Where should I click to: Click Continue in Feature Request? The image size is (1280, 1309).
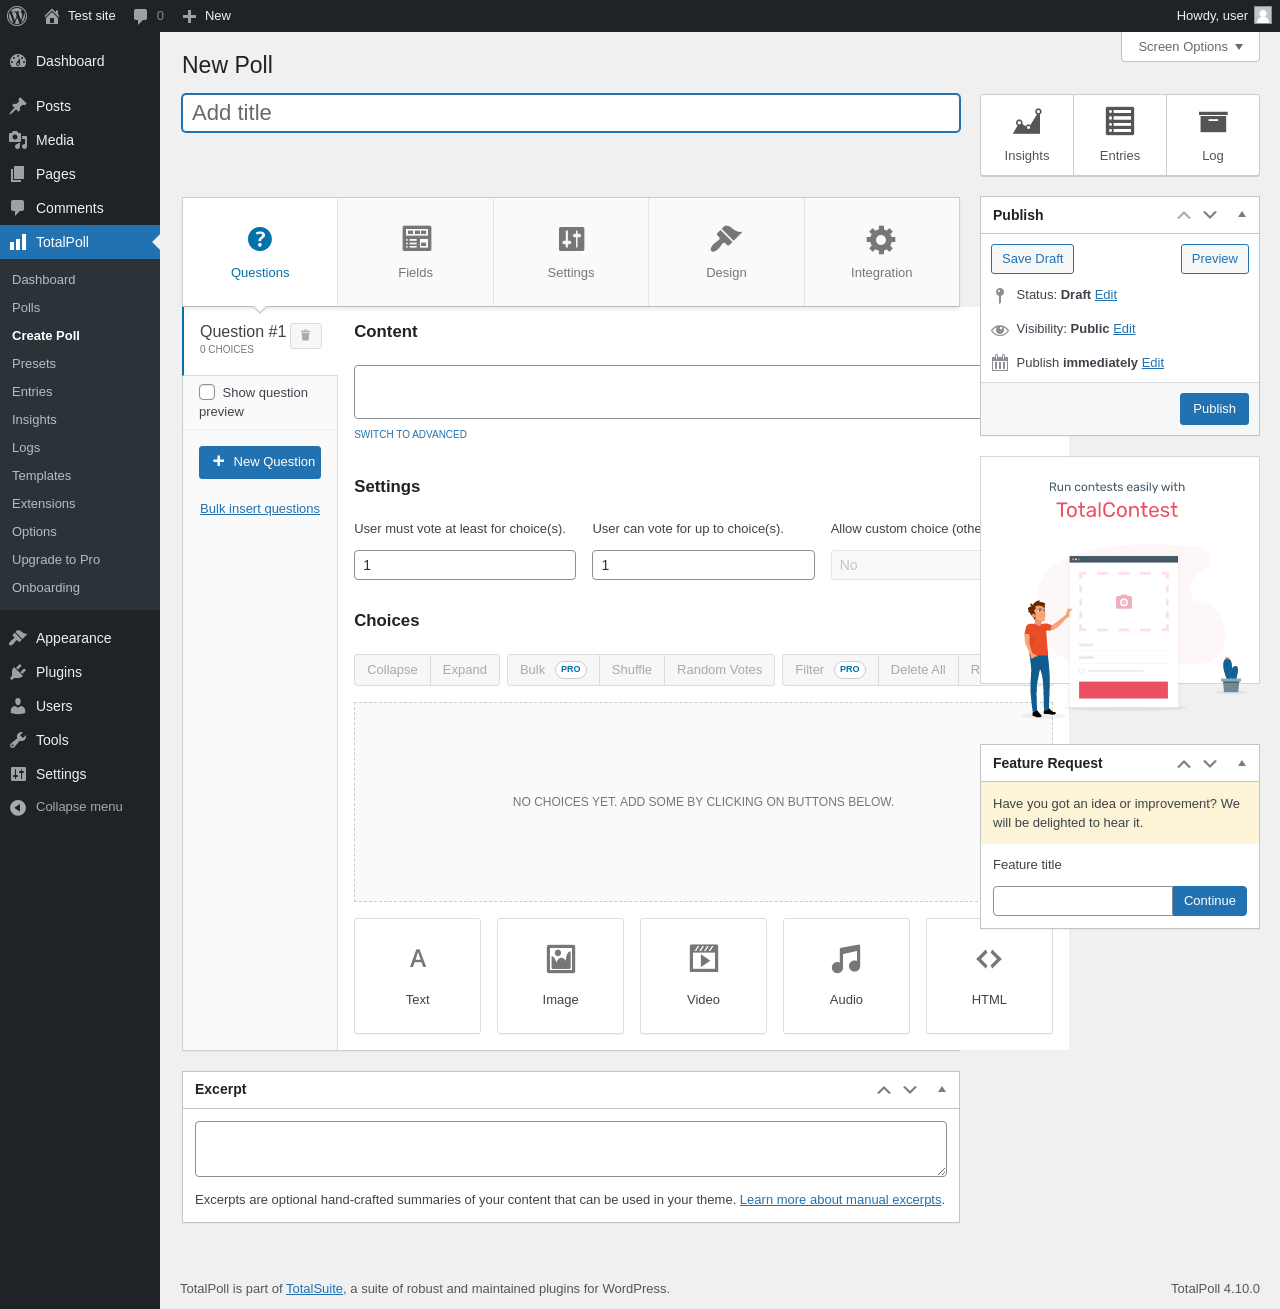(x=1210, y=901)
